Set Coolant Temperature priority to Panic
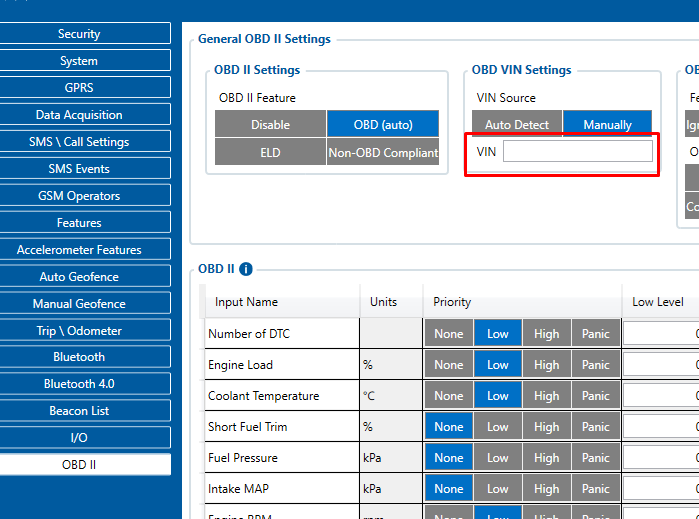 596,396
